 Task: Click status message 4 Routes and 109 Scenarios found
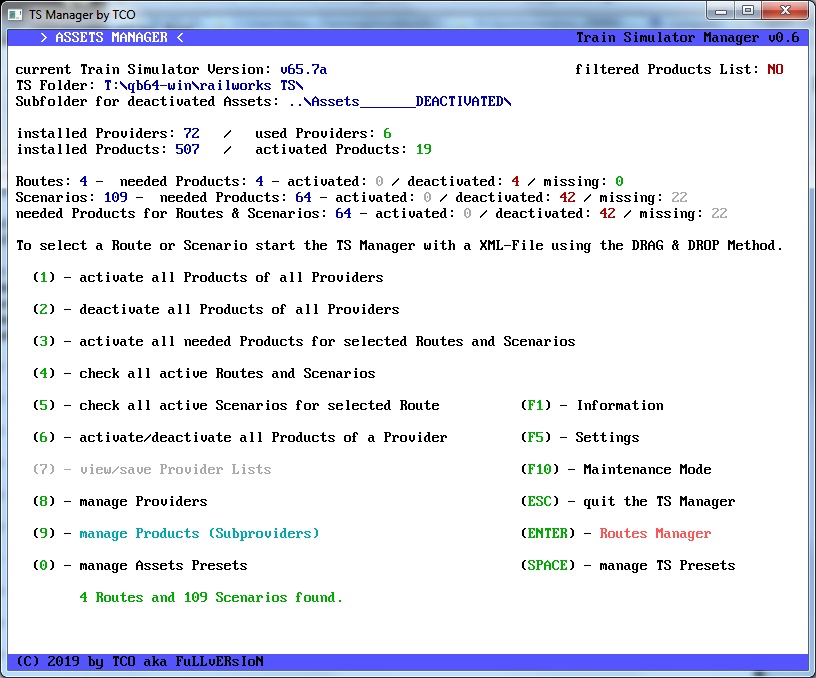(x=211, y=597)
